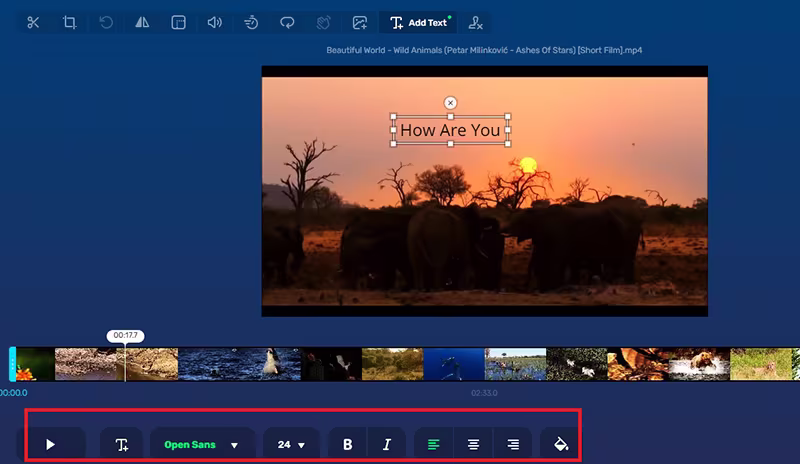Viewport: 800px width, 464px height.
Task: Open the speed adjustment tool
Action: pyautogui.click(x=251, y=22)
